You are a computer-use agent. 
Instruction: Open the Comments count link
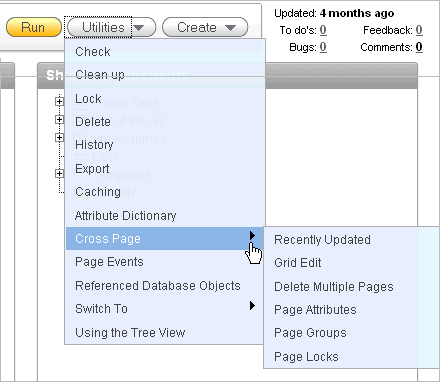[419, 47]
